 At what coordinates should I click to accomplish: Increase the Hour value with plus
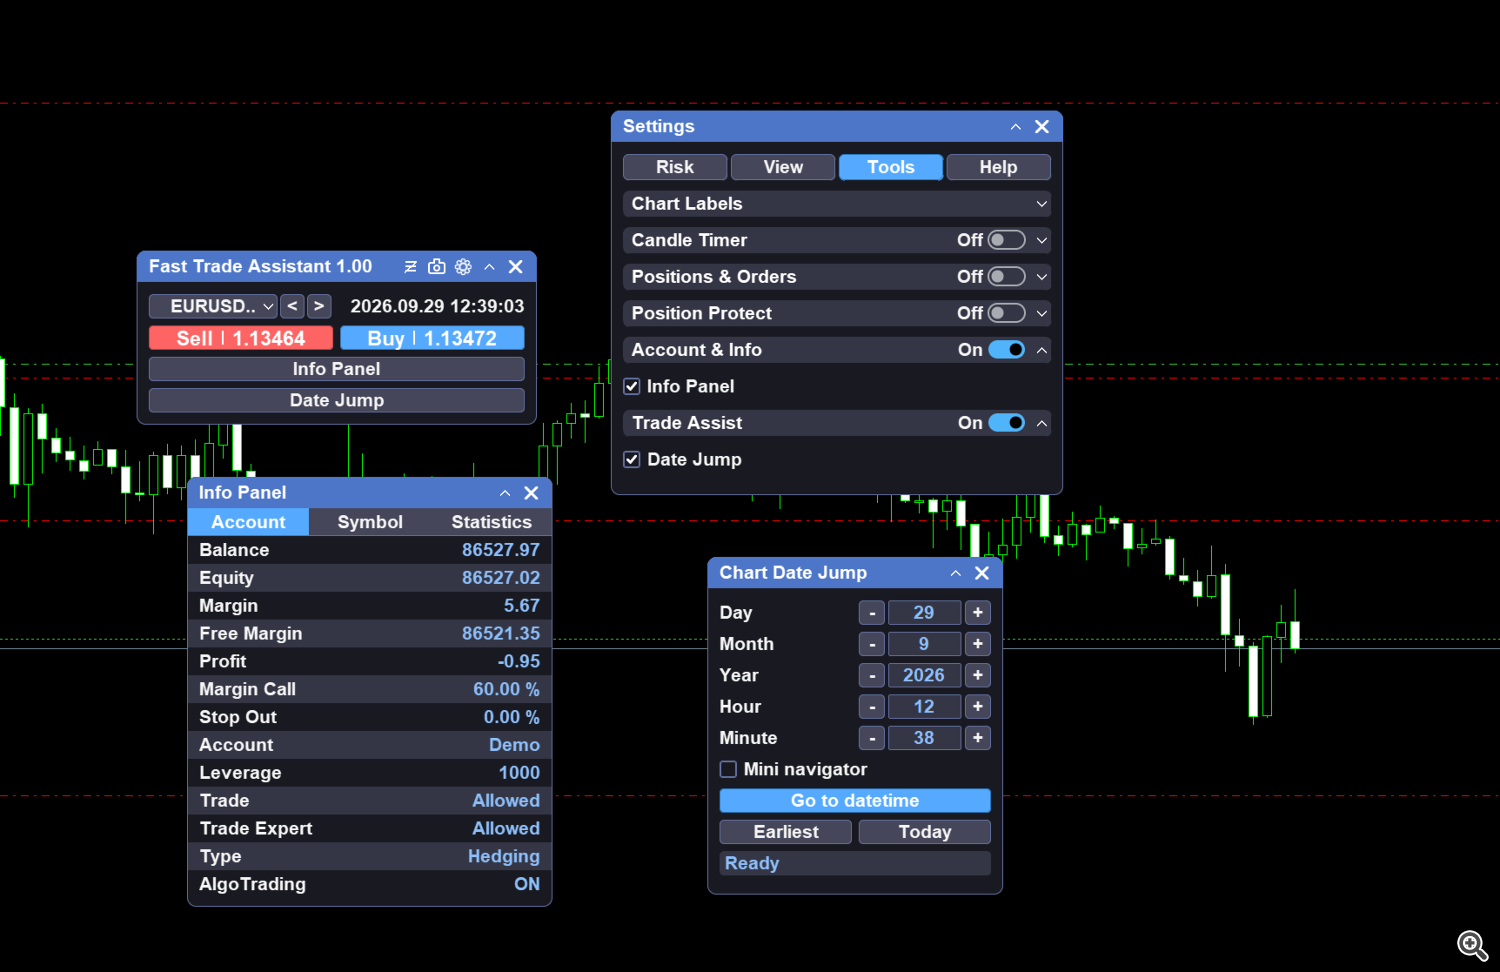click(978, 707)
